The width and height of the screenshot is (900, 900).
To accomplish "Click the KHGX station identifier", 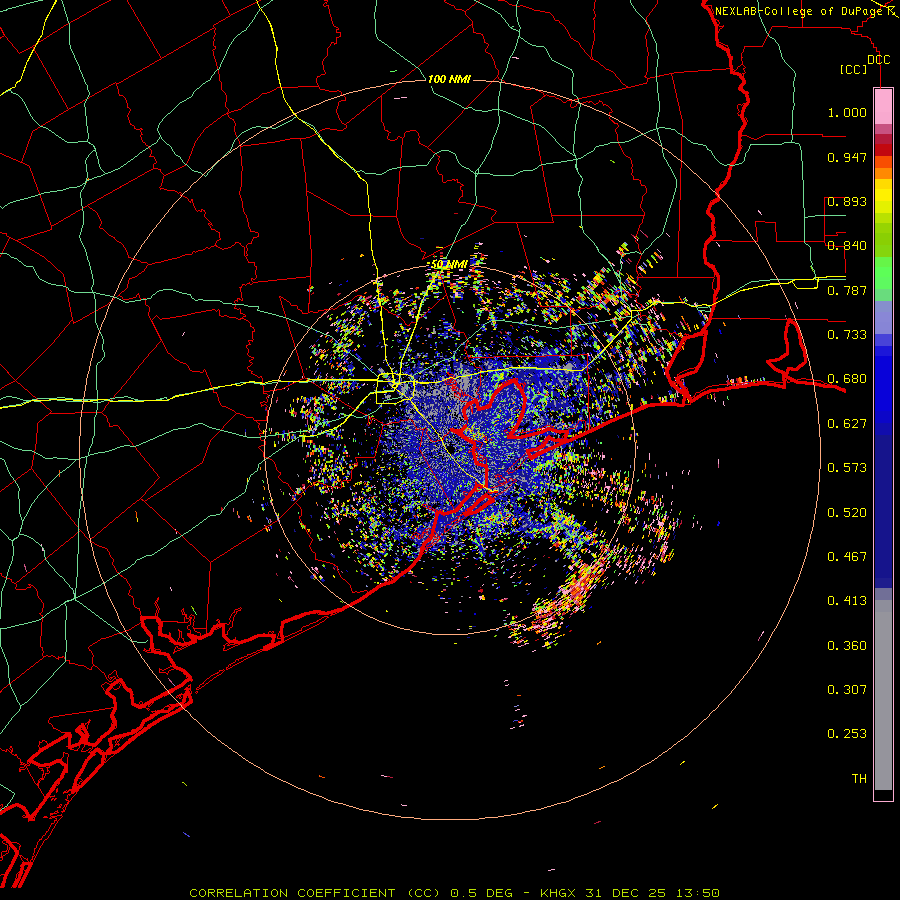I will point(557,893).
